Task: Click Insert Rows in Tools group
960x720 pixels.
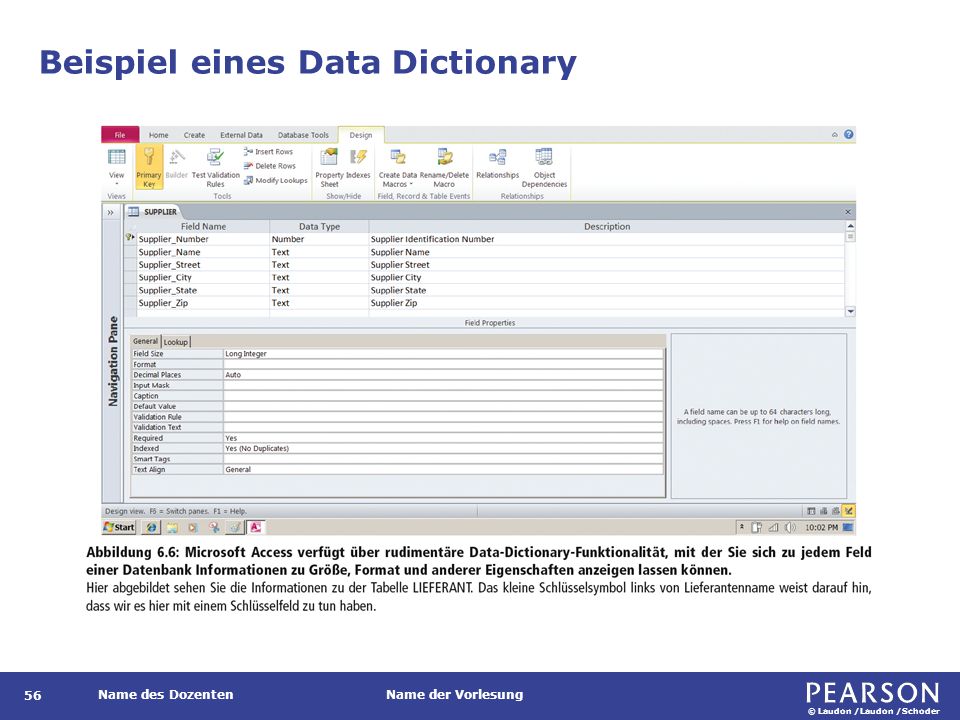Action: pos(268,151)
